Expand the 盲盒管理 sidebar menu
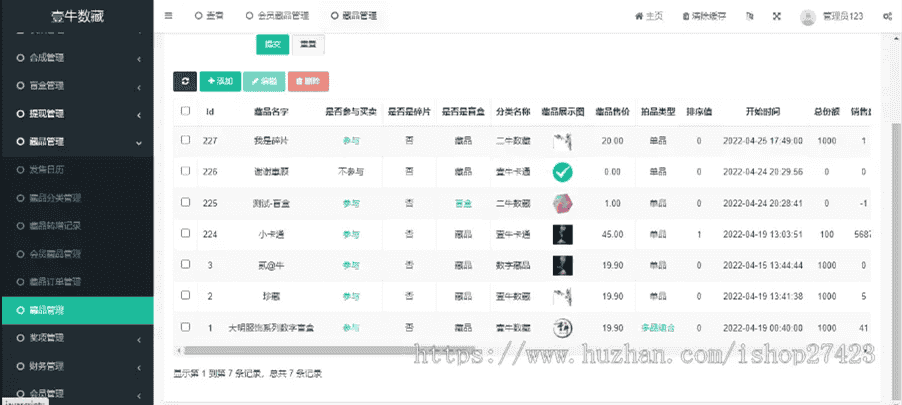902x405 pixels. point(77,85)
